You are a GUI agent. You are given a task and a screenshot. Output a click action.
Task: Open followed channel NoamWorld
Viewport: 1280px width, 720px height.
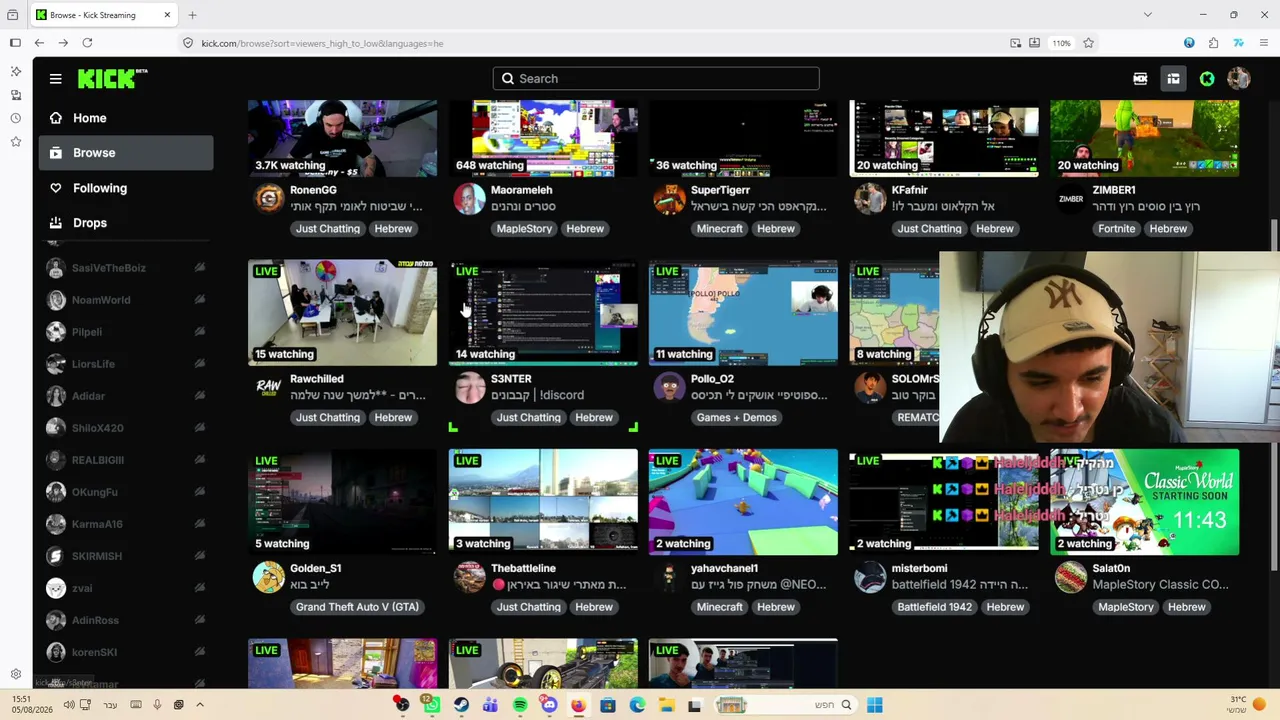click(126, 300)
